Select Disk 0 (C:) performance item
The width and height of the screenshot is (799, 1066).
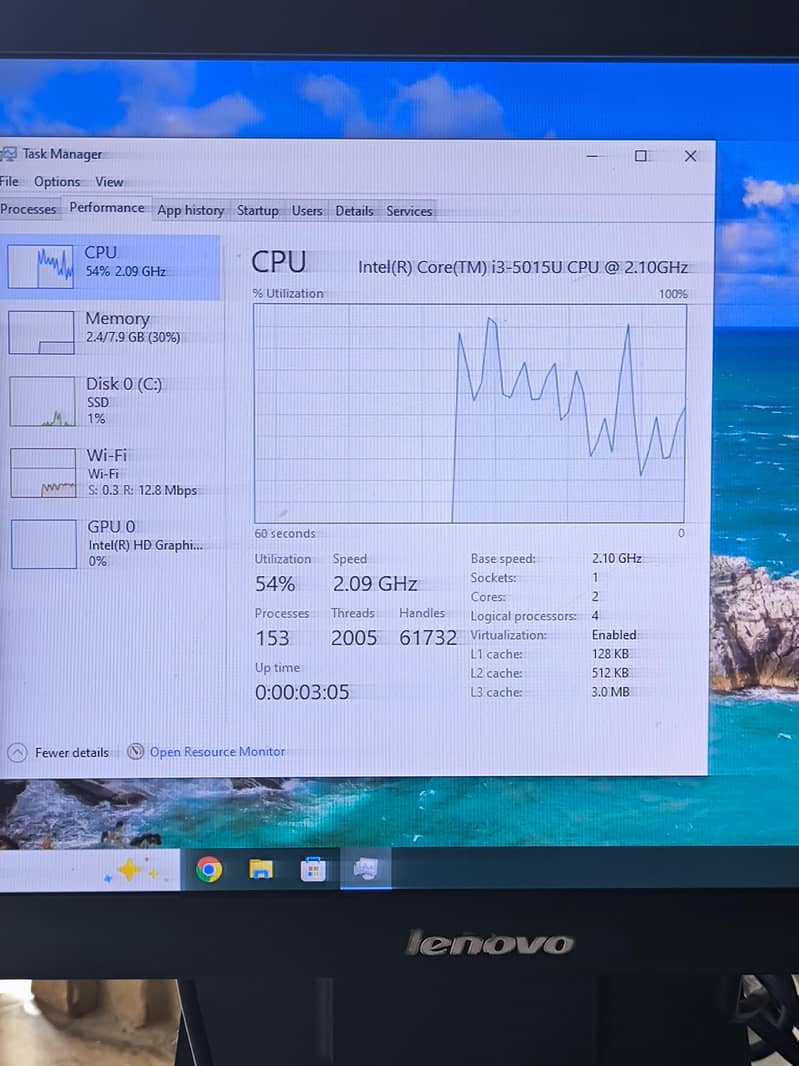[x=112, y=401]
